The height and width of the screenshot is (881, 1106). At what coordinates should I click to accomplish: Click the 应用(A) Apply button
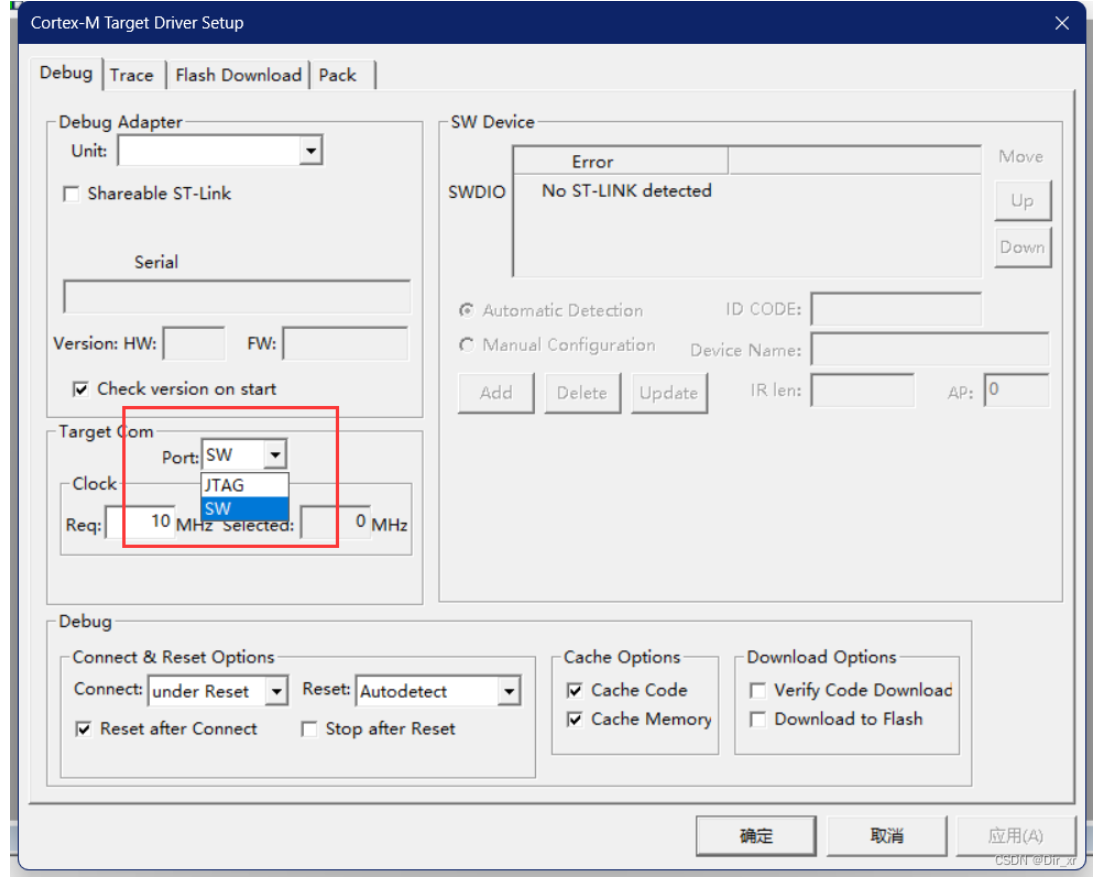tap(1016, 836)
